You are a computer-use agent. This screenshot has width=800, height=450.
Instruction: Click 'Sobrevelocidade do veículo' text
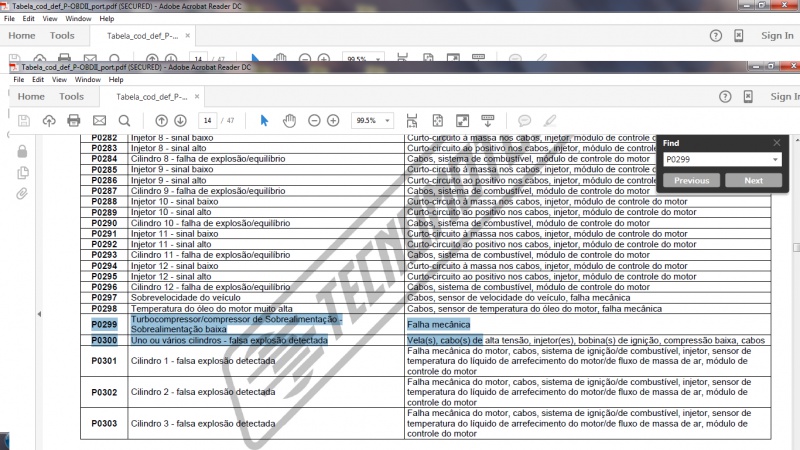(186, 297)
